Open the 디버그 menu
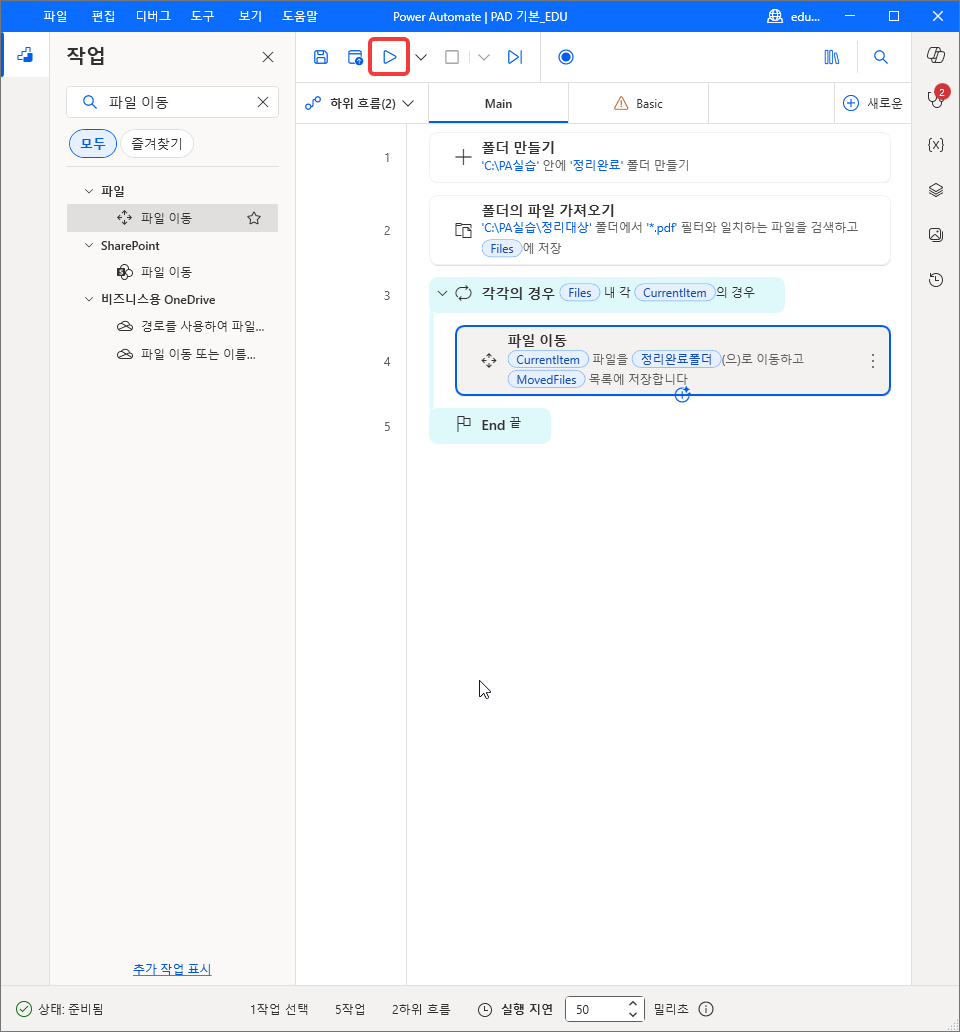The height and width of the screenshot is (1032, 960). 153,16
